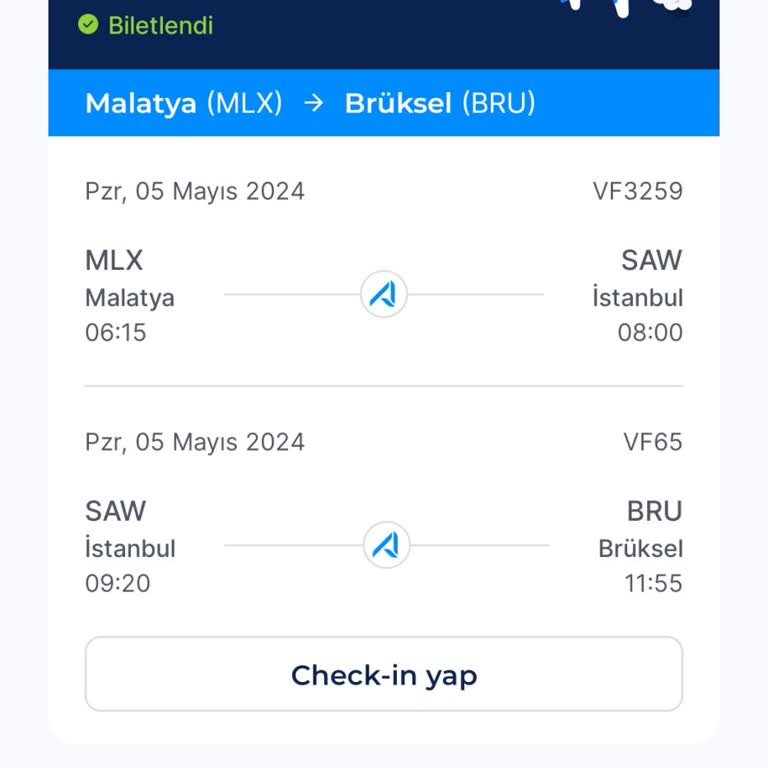The image size is (768, 768).
Task: Click the SAW arrival code of the first flight
Action: pos(651,261)
